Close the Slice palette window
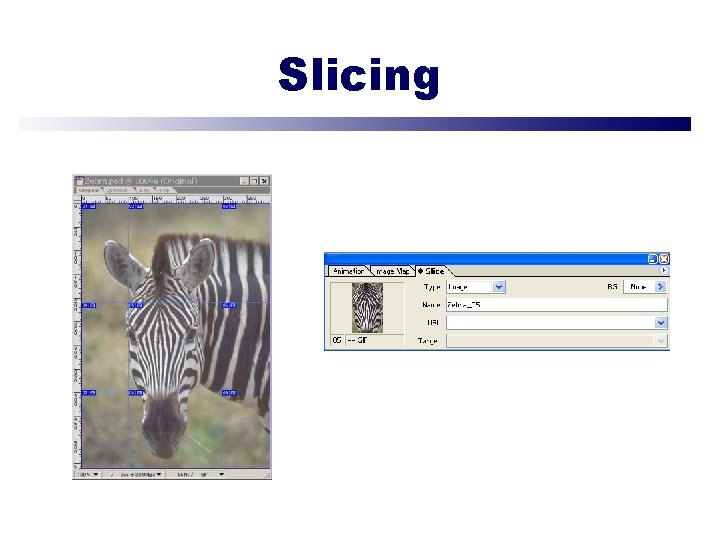The width and height of the screenshot is (720, 540). 664,259
